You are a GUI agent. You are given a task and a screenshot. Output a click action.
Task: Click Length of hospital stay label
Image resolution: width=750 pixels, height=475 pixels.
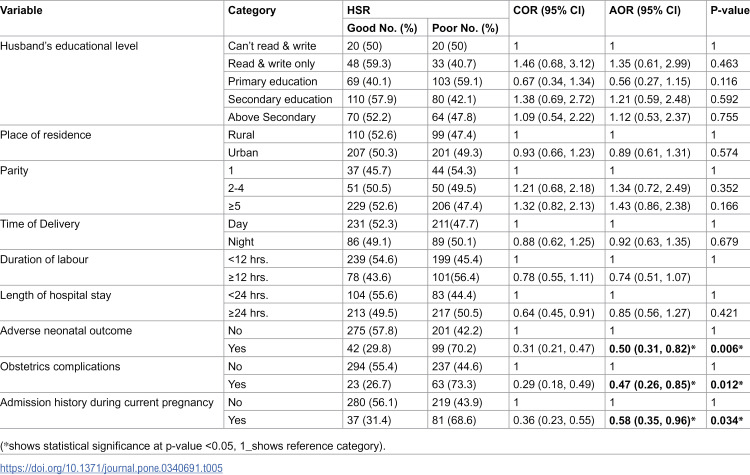(x=55, y=295)
